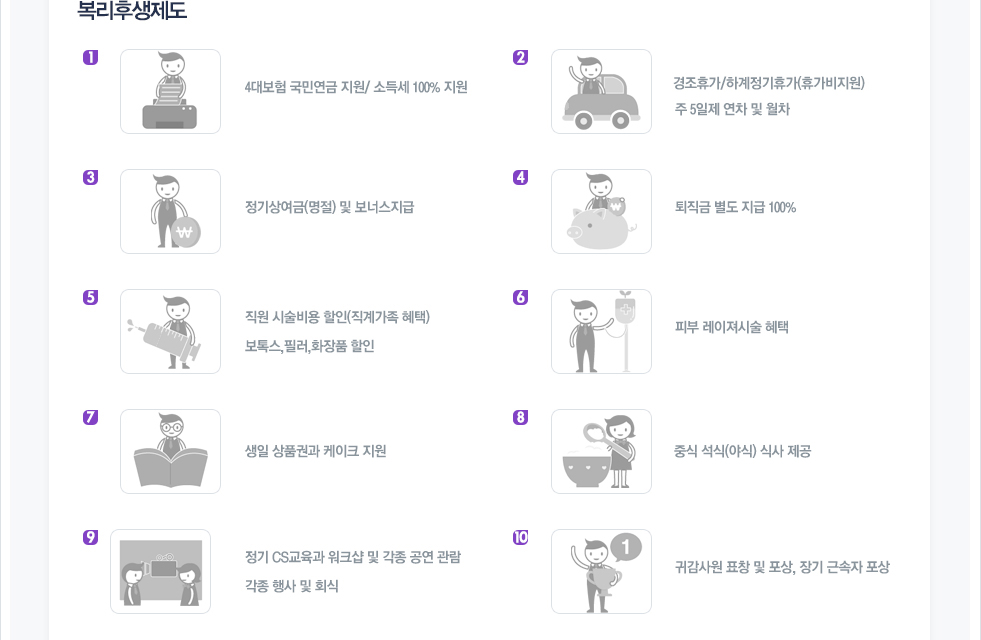The image size is (981, 640).
Task: Select the open book birthday icon
Action: click(x=170, y=452)
